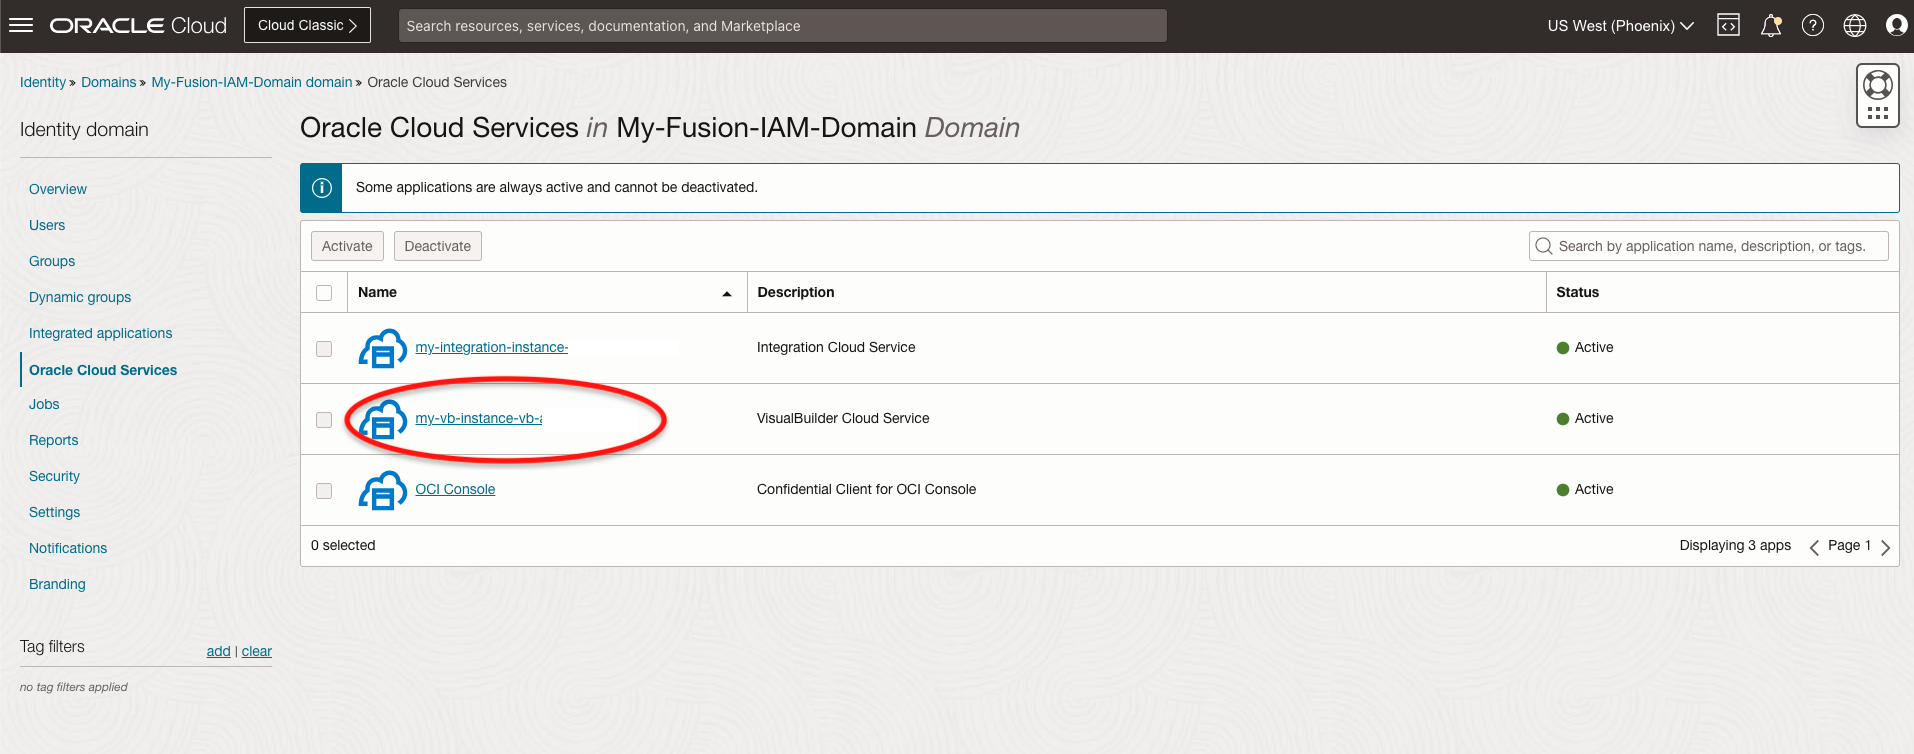
Task: Toggle the select-all header checkbox
Action: (x=324, y=293)
